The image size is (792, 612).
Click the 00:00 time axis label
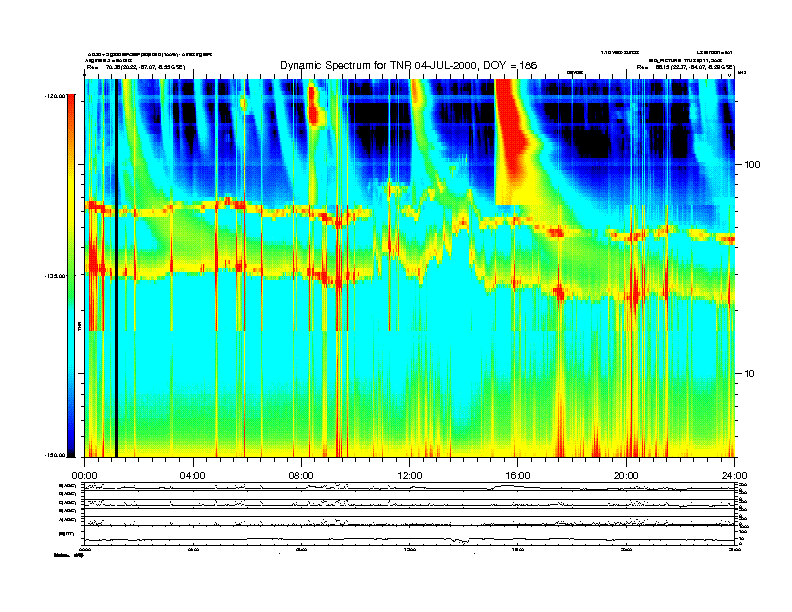coord(84,476)
